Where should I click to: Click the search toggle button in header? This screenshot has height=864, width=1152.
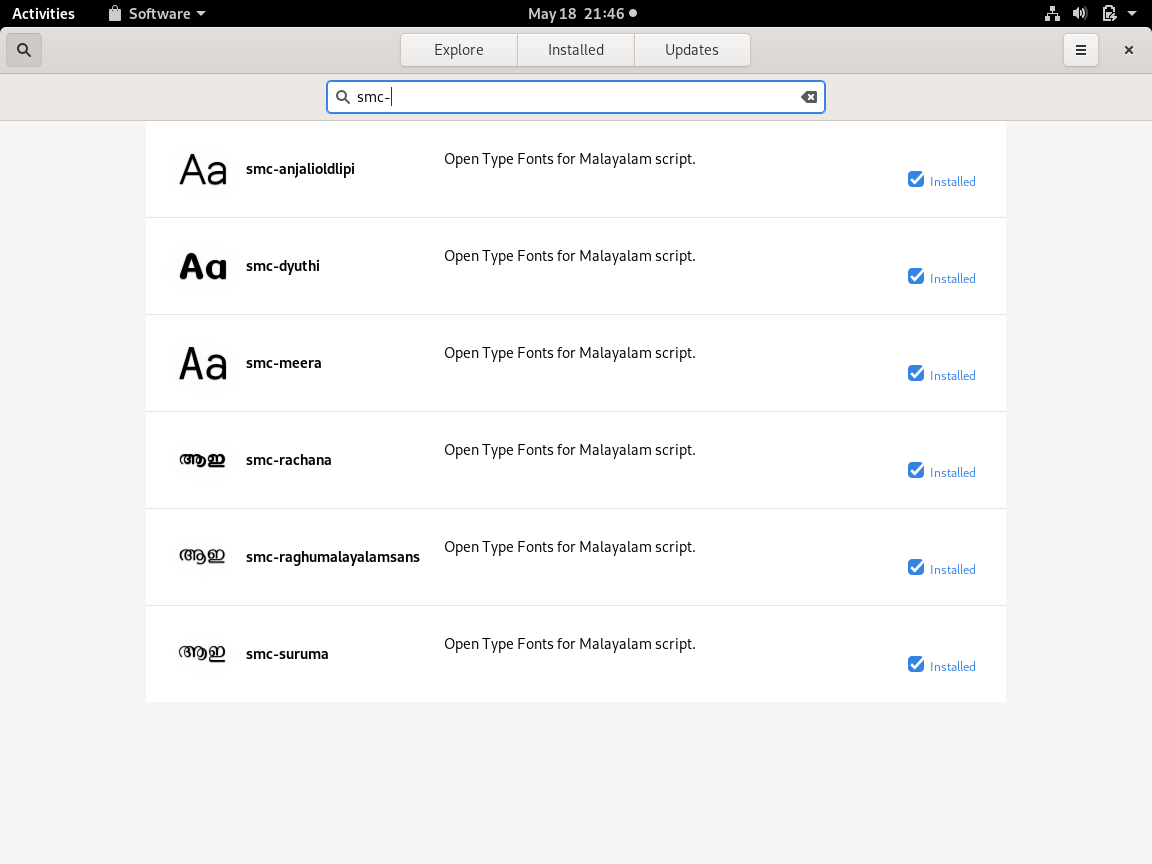coord(24,50)
